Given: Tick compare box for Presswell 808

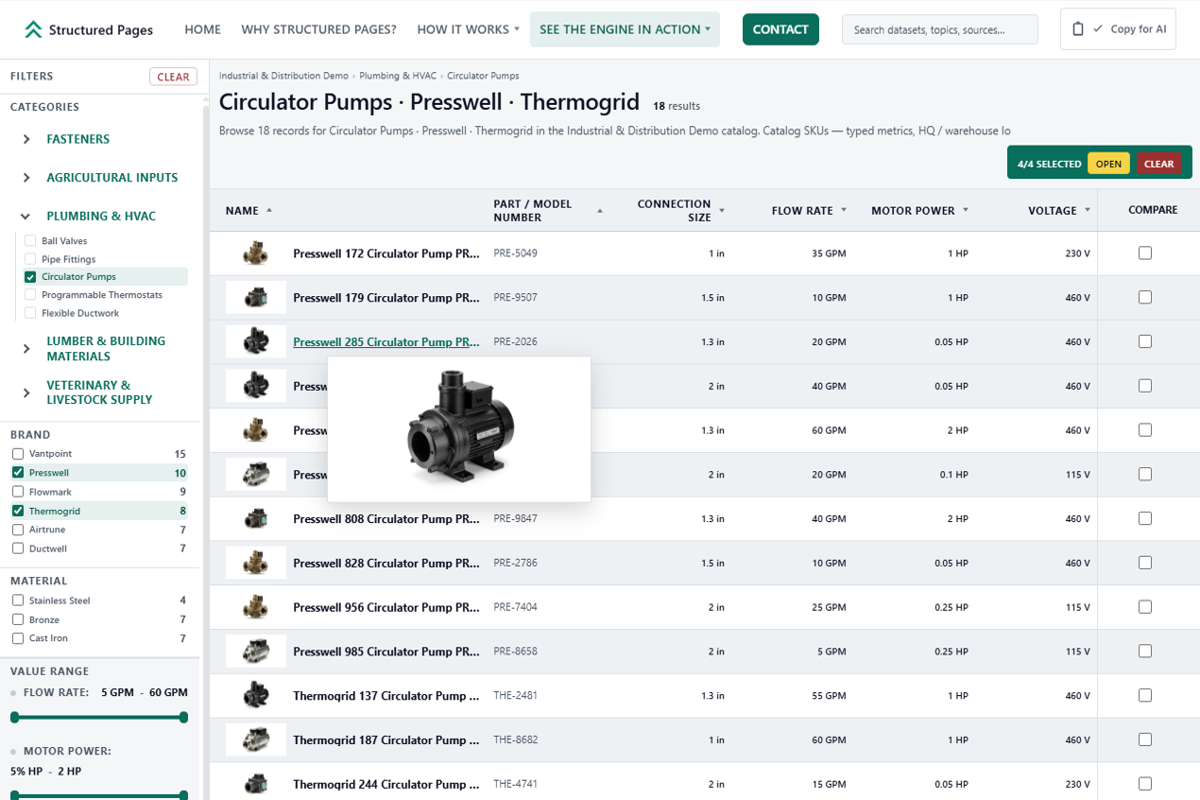Looking at the screenshot, I should pyautogui.click(x=1145, y=518).
